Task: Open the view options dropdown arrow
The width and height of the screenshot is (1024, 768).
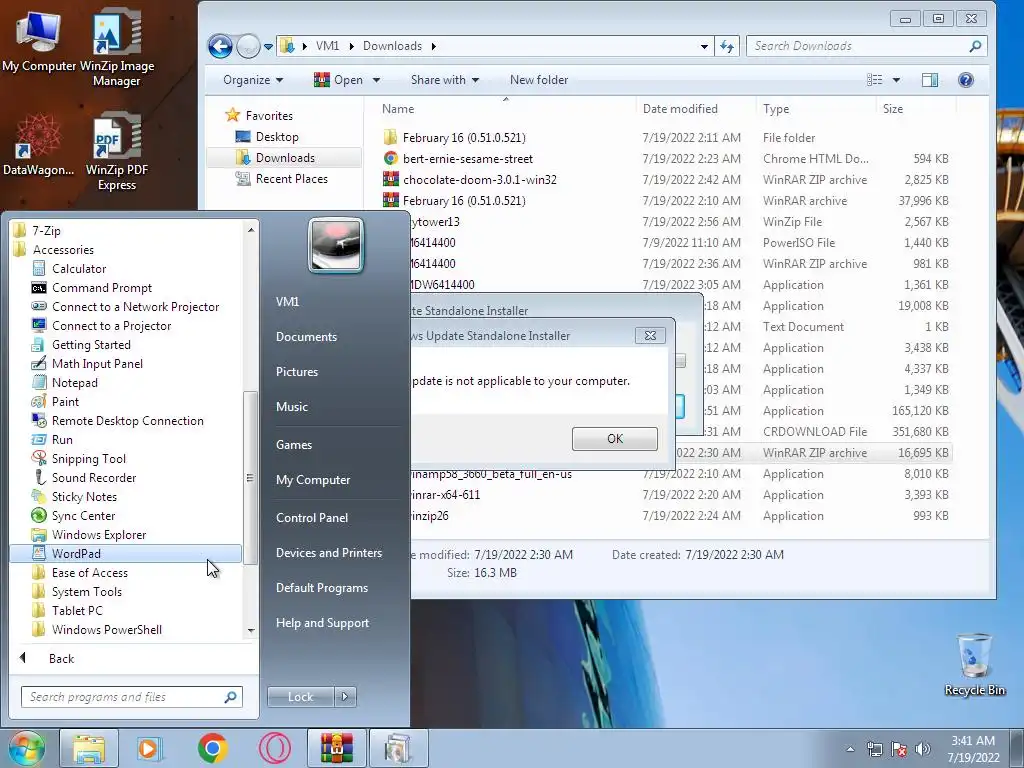Action: tap(896, 80)
